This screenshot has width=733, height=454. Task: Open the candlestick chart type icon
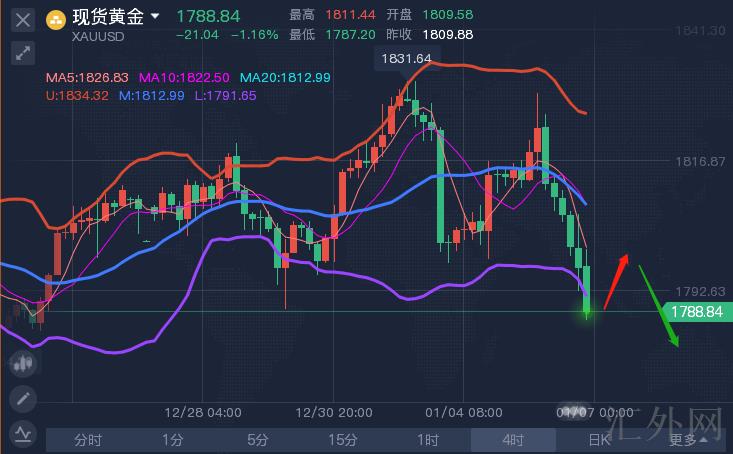point(23,365)
